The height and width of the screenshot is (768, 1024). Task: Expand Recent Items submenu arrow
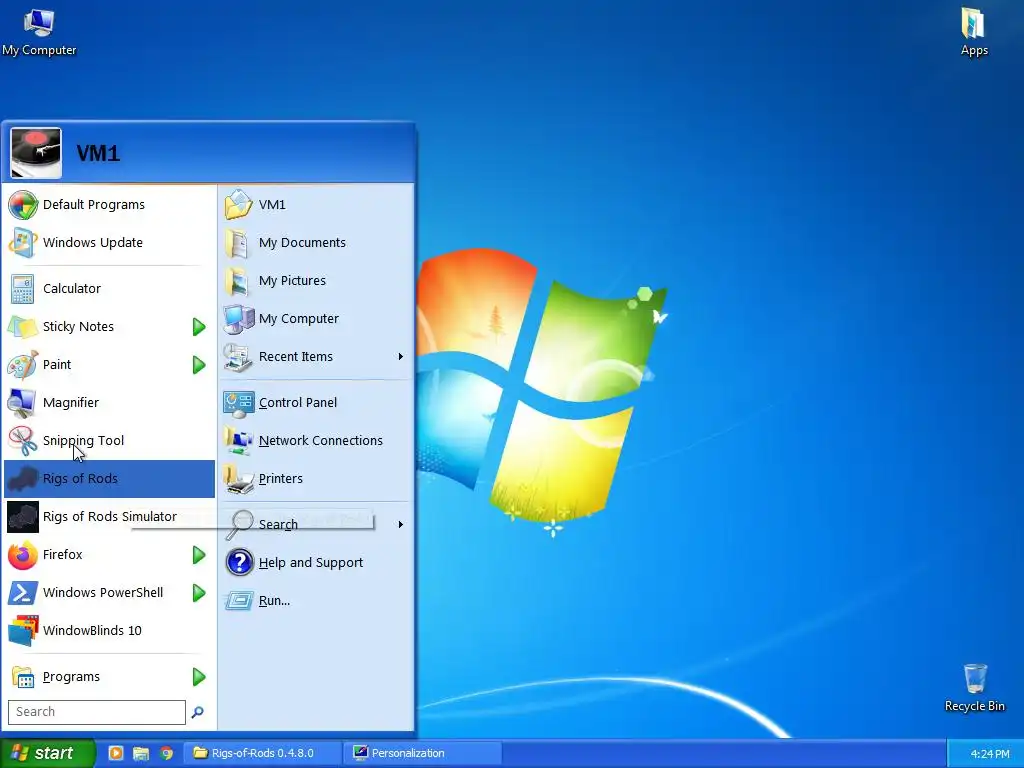tap(400, 357)
